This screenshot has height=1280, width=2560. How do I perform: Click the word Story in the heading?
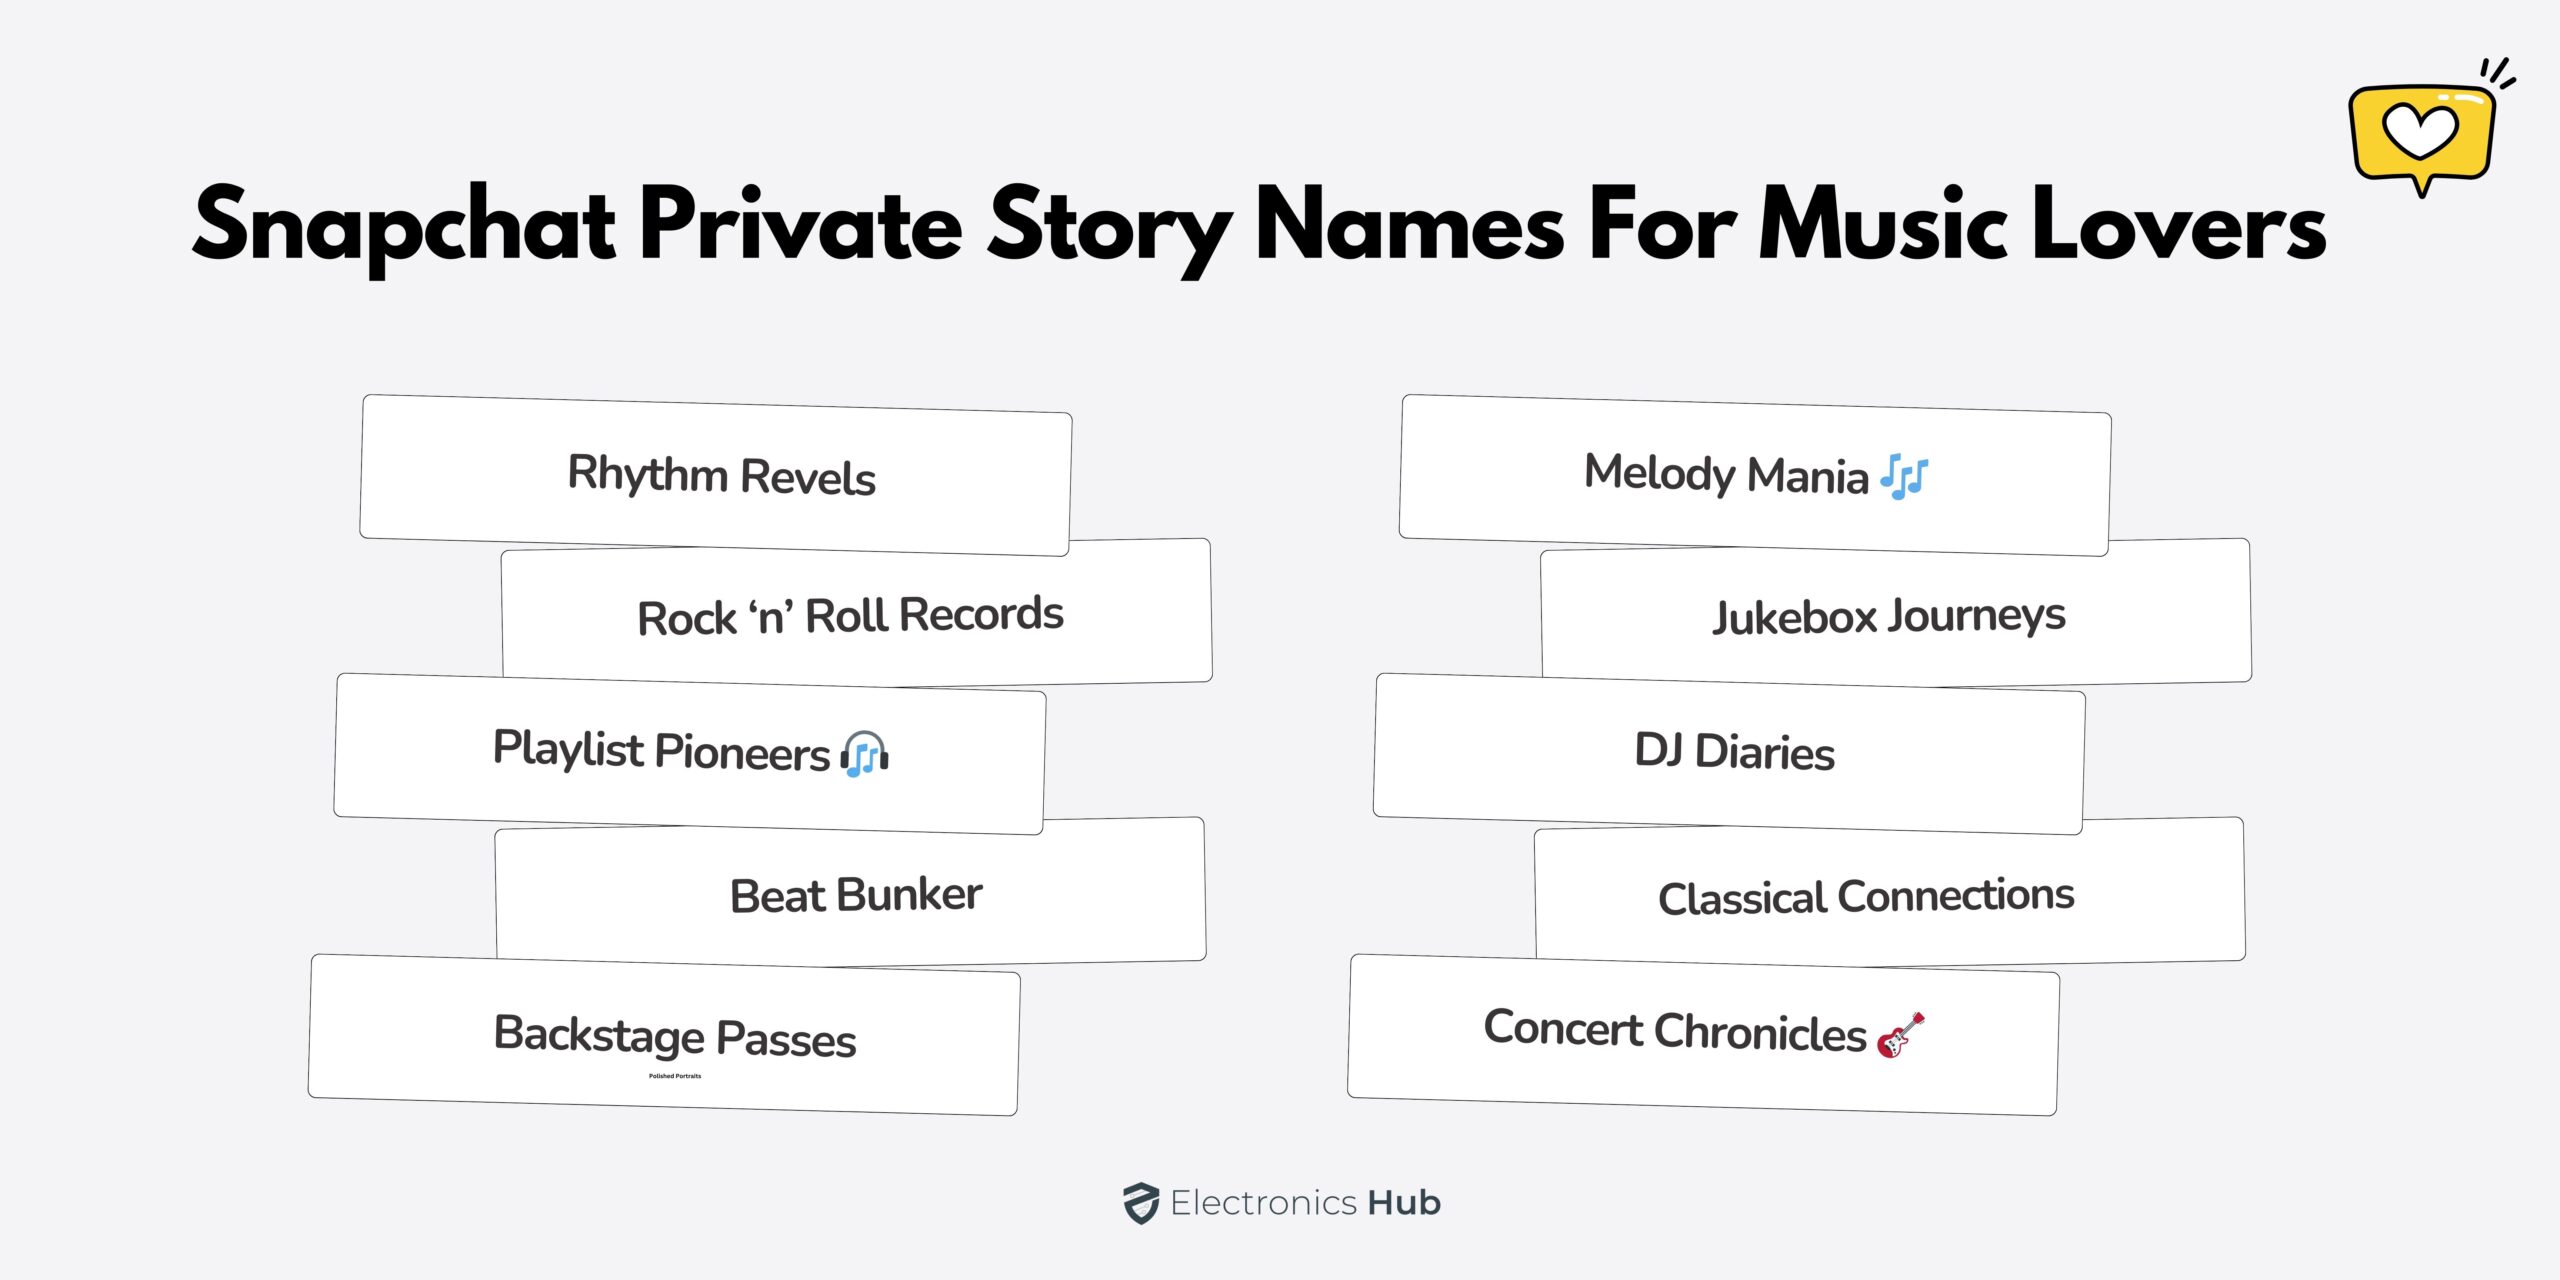(x=1110, y=226)
